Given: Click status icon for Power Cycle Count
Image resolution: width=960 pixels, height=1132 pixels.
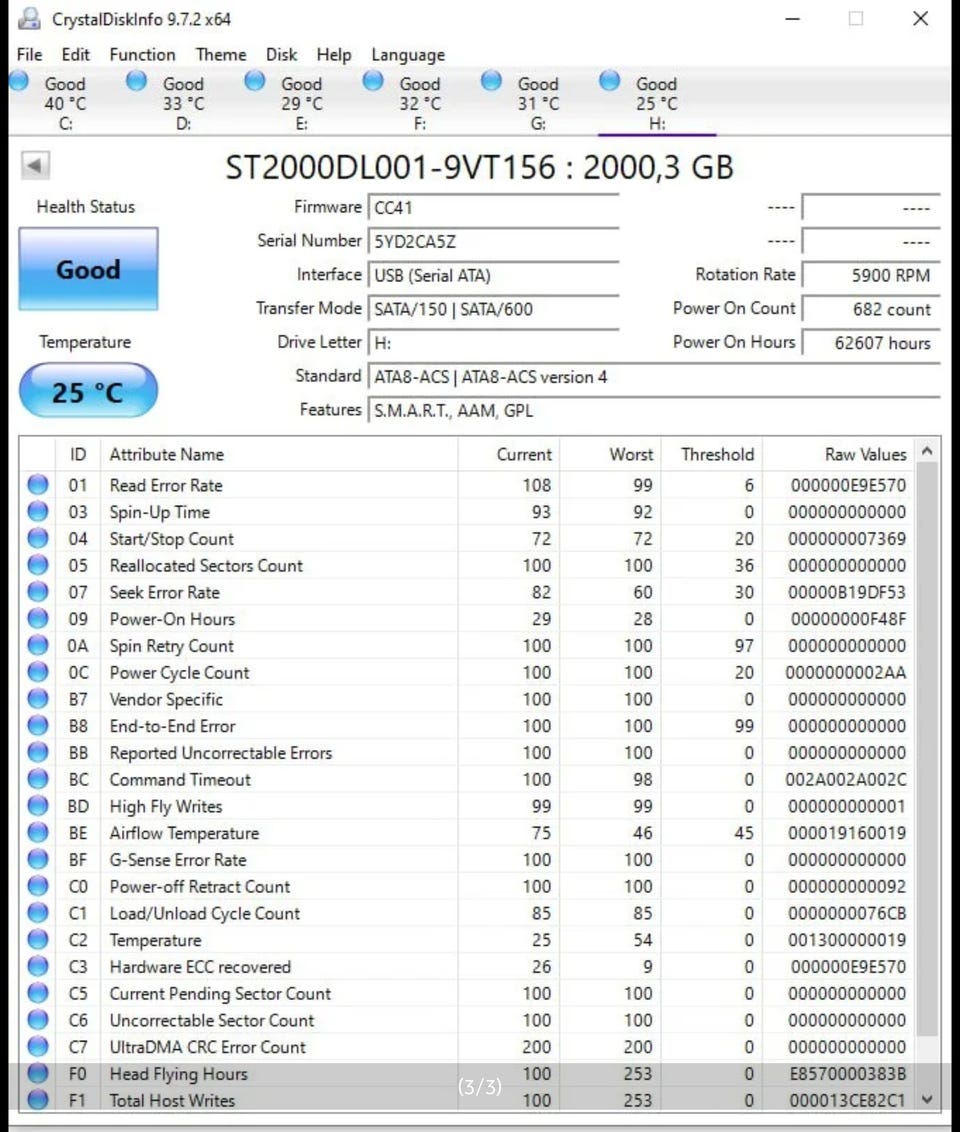Looking at the screenshot, I should tap(38, 671).
